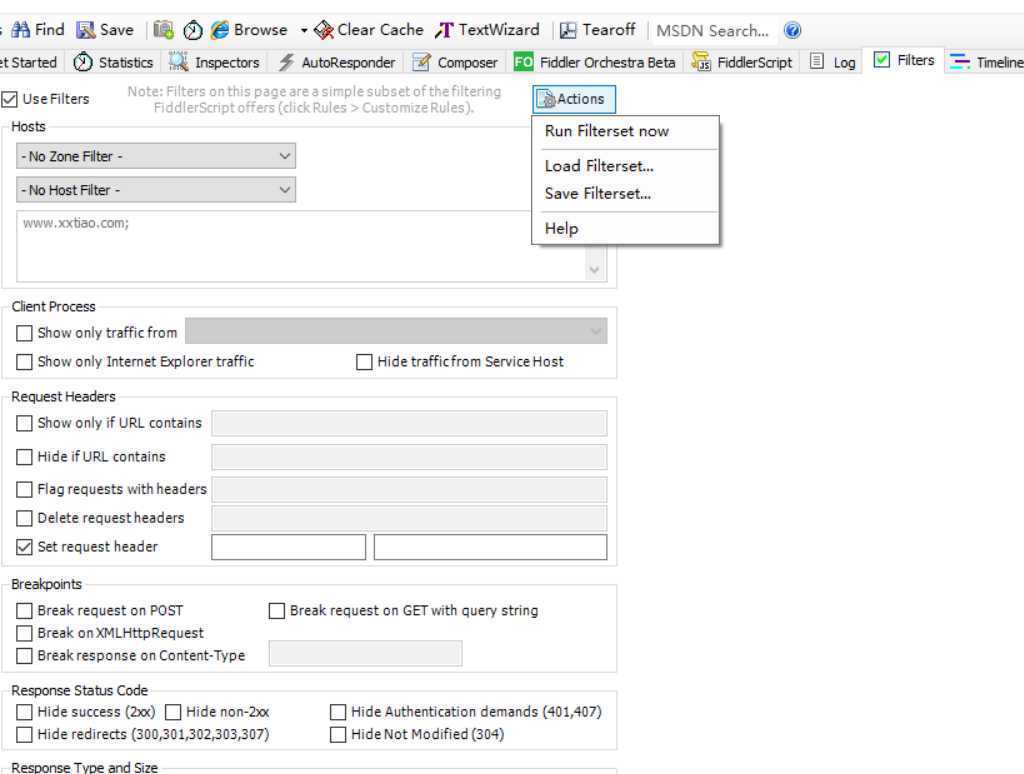This screenshot has height=774, width=1024.
Task: Click the Delete request headers field
Action: [409, 518]
